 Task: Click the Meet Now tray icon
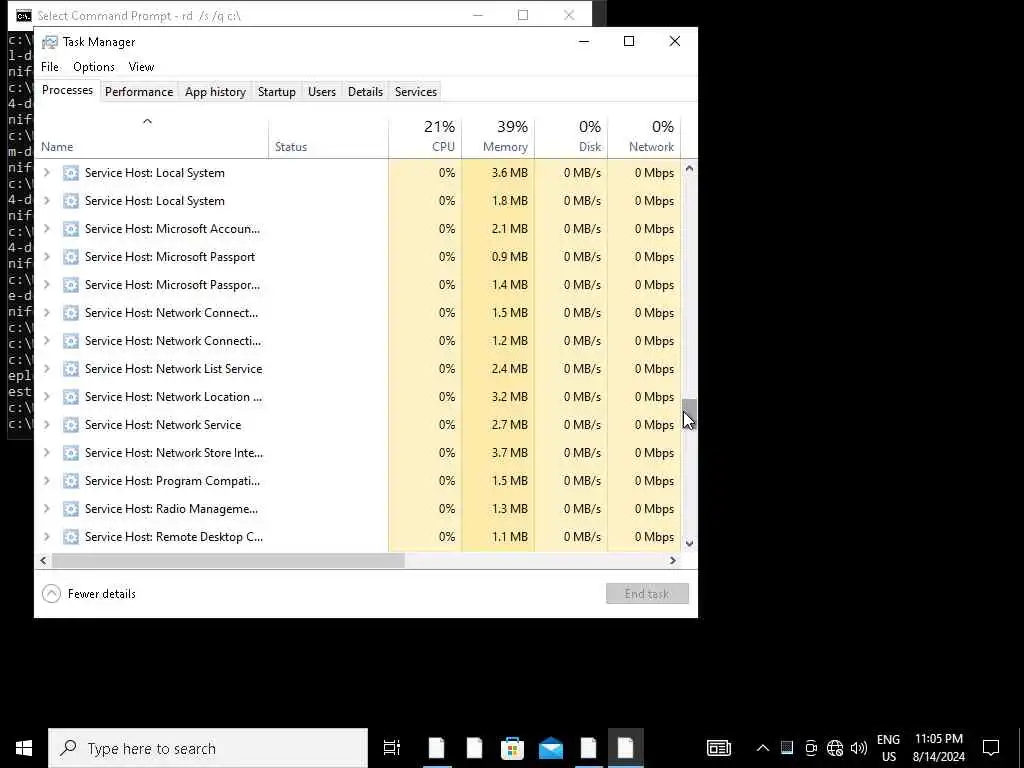[810, 748]
